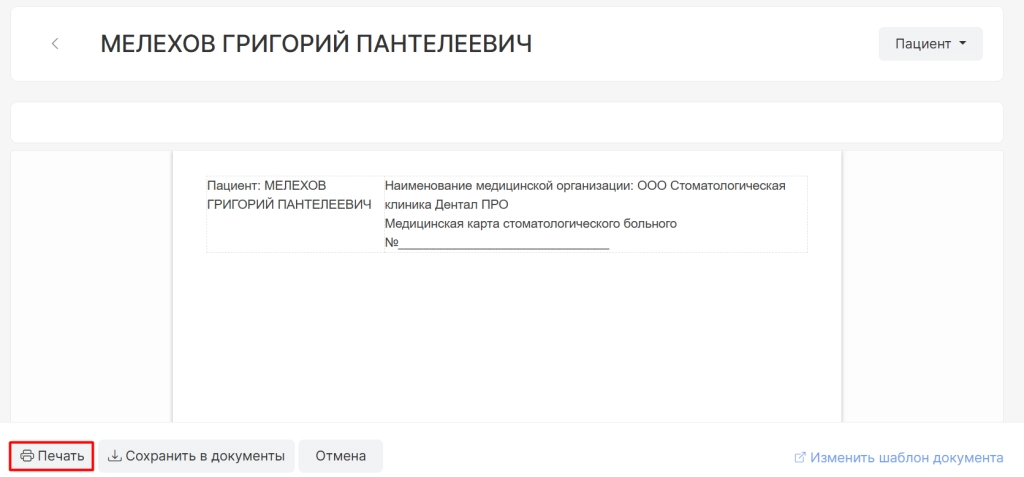Save via Сохранить в документы button
The image size is (1024, 477).
(196, 456)
